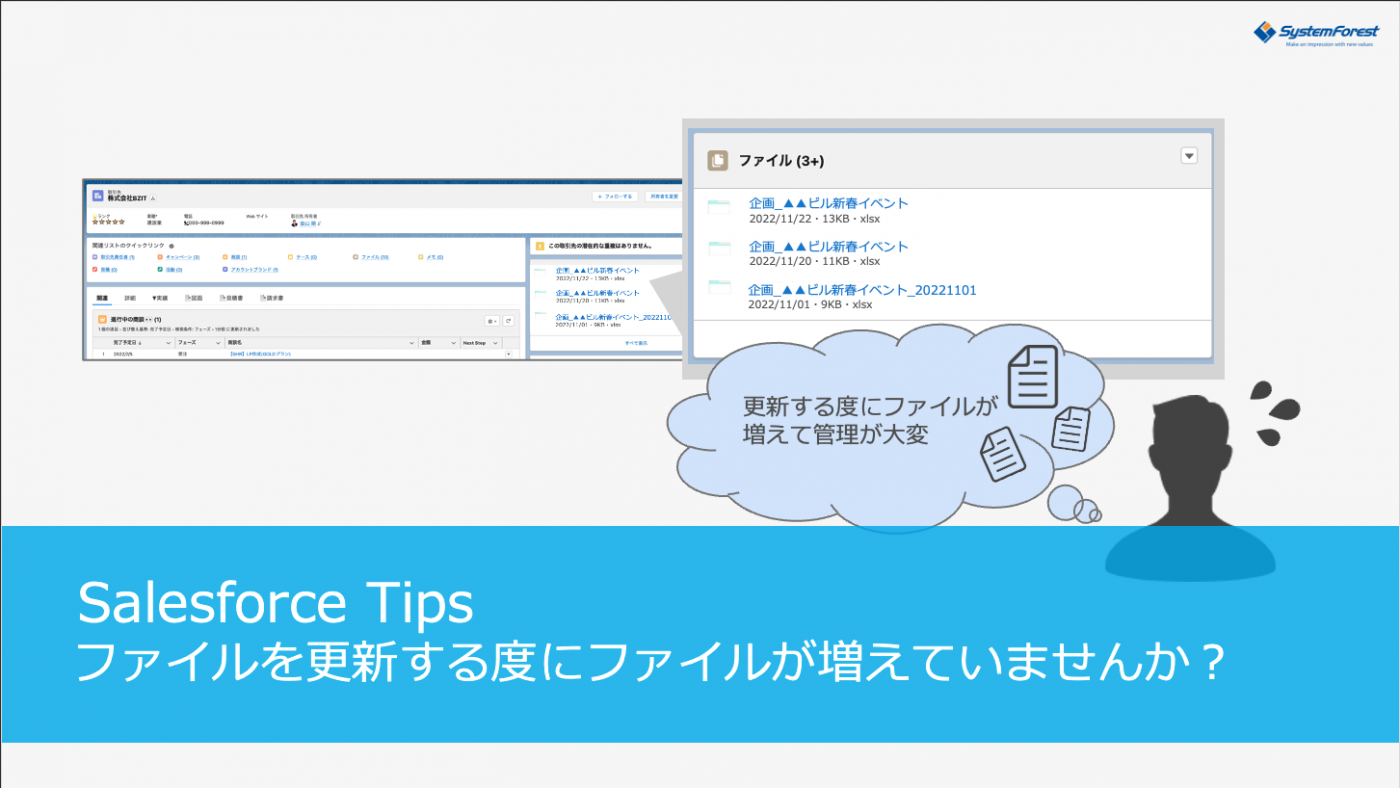The height and width of the screenshot is (788, 1400).
Task: Open the 完了予定日 column dropdown chevron
Action: click(168, 343)
